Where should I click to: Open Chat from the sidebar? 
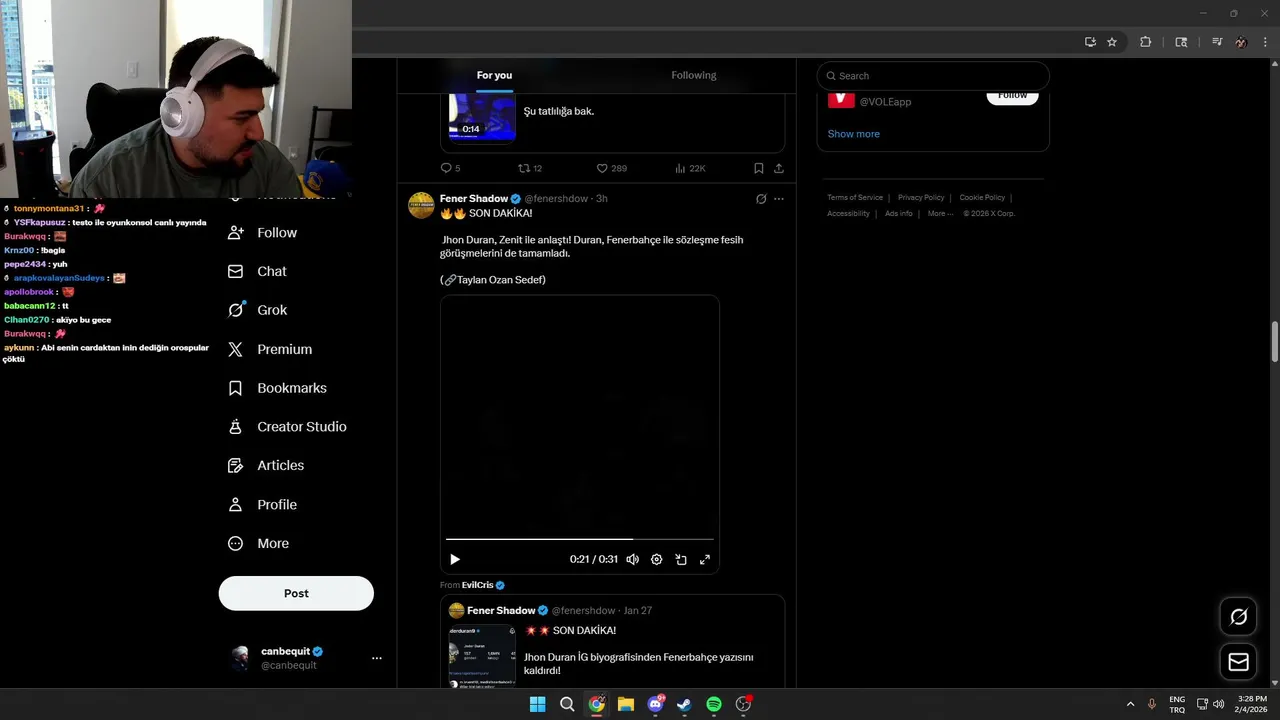click(x=258, y=271)
